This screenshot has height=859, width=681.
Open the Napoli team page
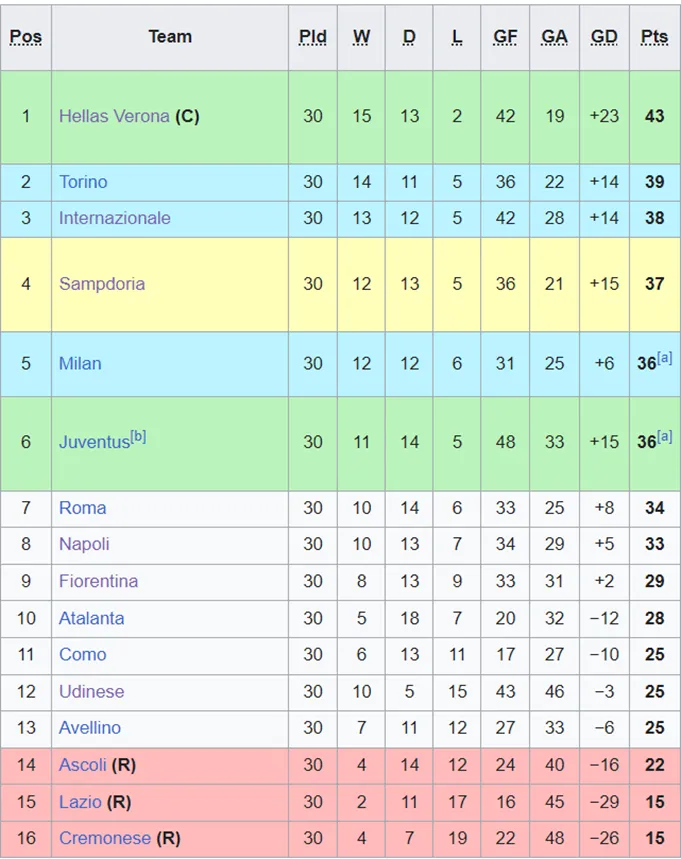click(x=84, y=545)
